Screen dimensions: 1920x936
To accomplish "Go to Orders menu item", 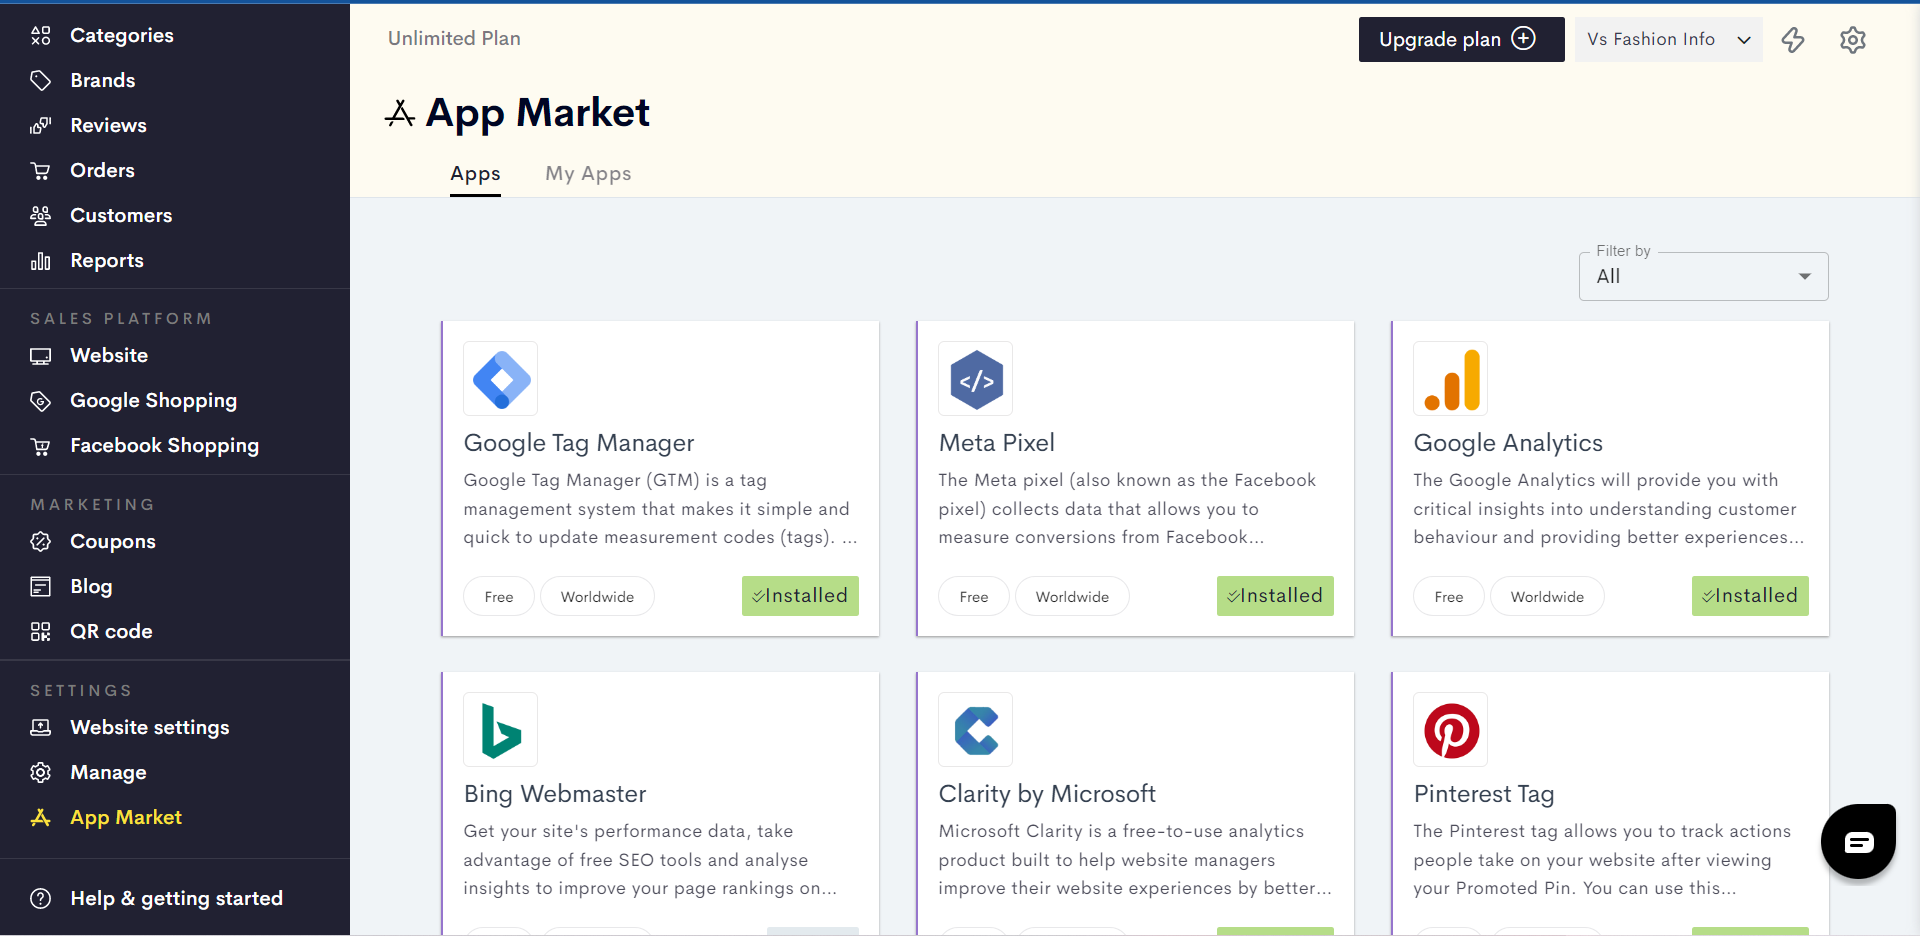I will click(102, 170).
